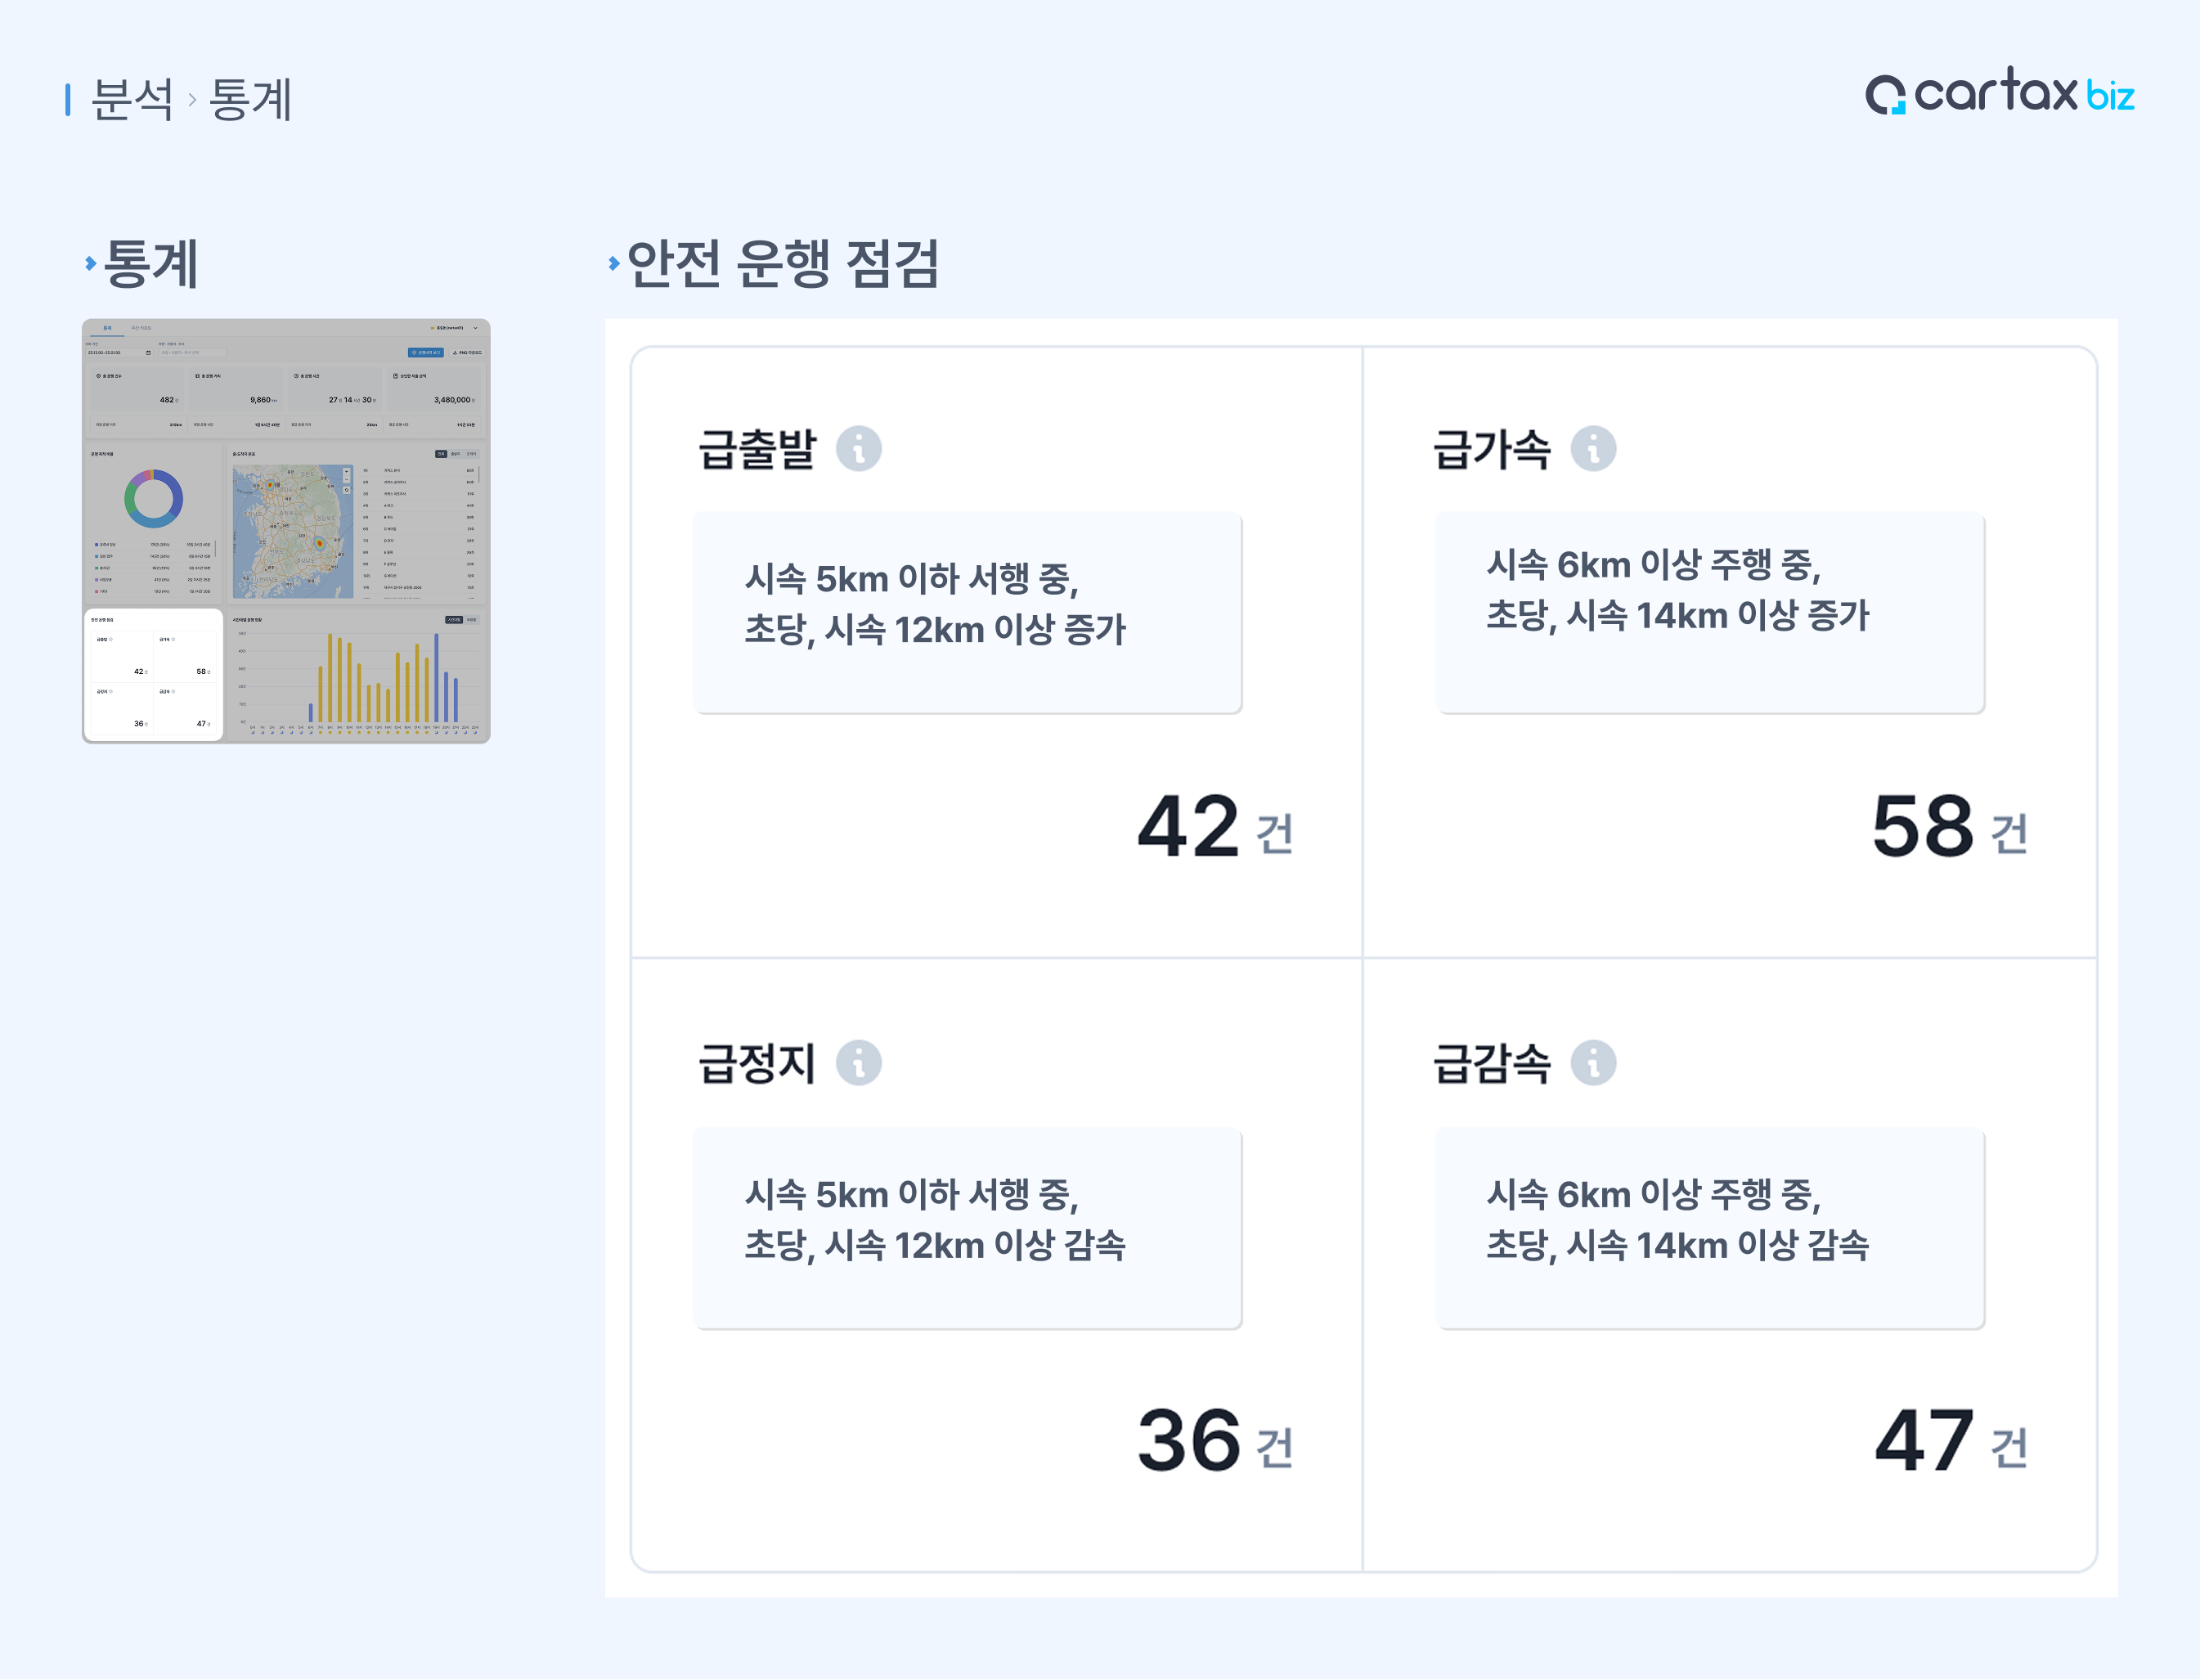This screenshot has width=2200, height=1680.
Task: Open the date range picker in the dashboard thumbnail
Action: click(117, 353)
